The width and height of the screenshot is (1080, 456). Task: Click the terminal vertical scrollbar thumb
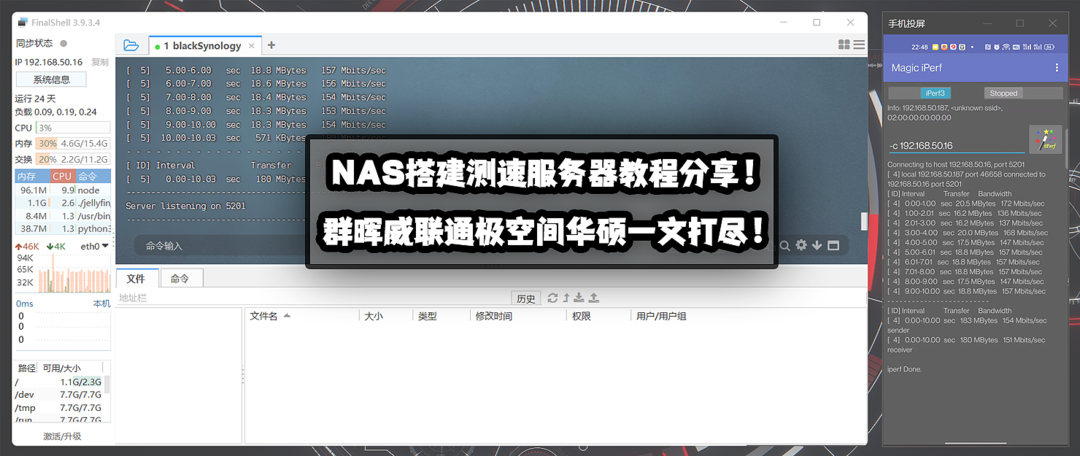[863, 221]
